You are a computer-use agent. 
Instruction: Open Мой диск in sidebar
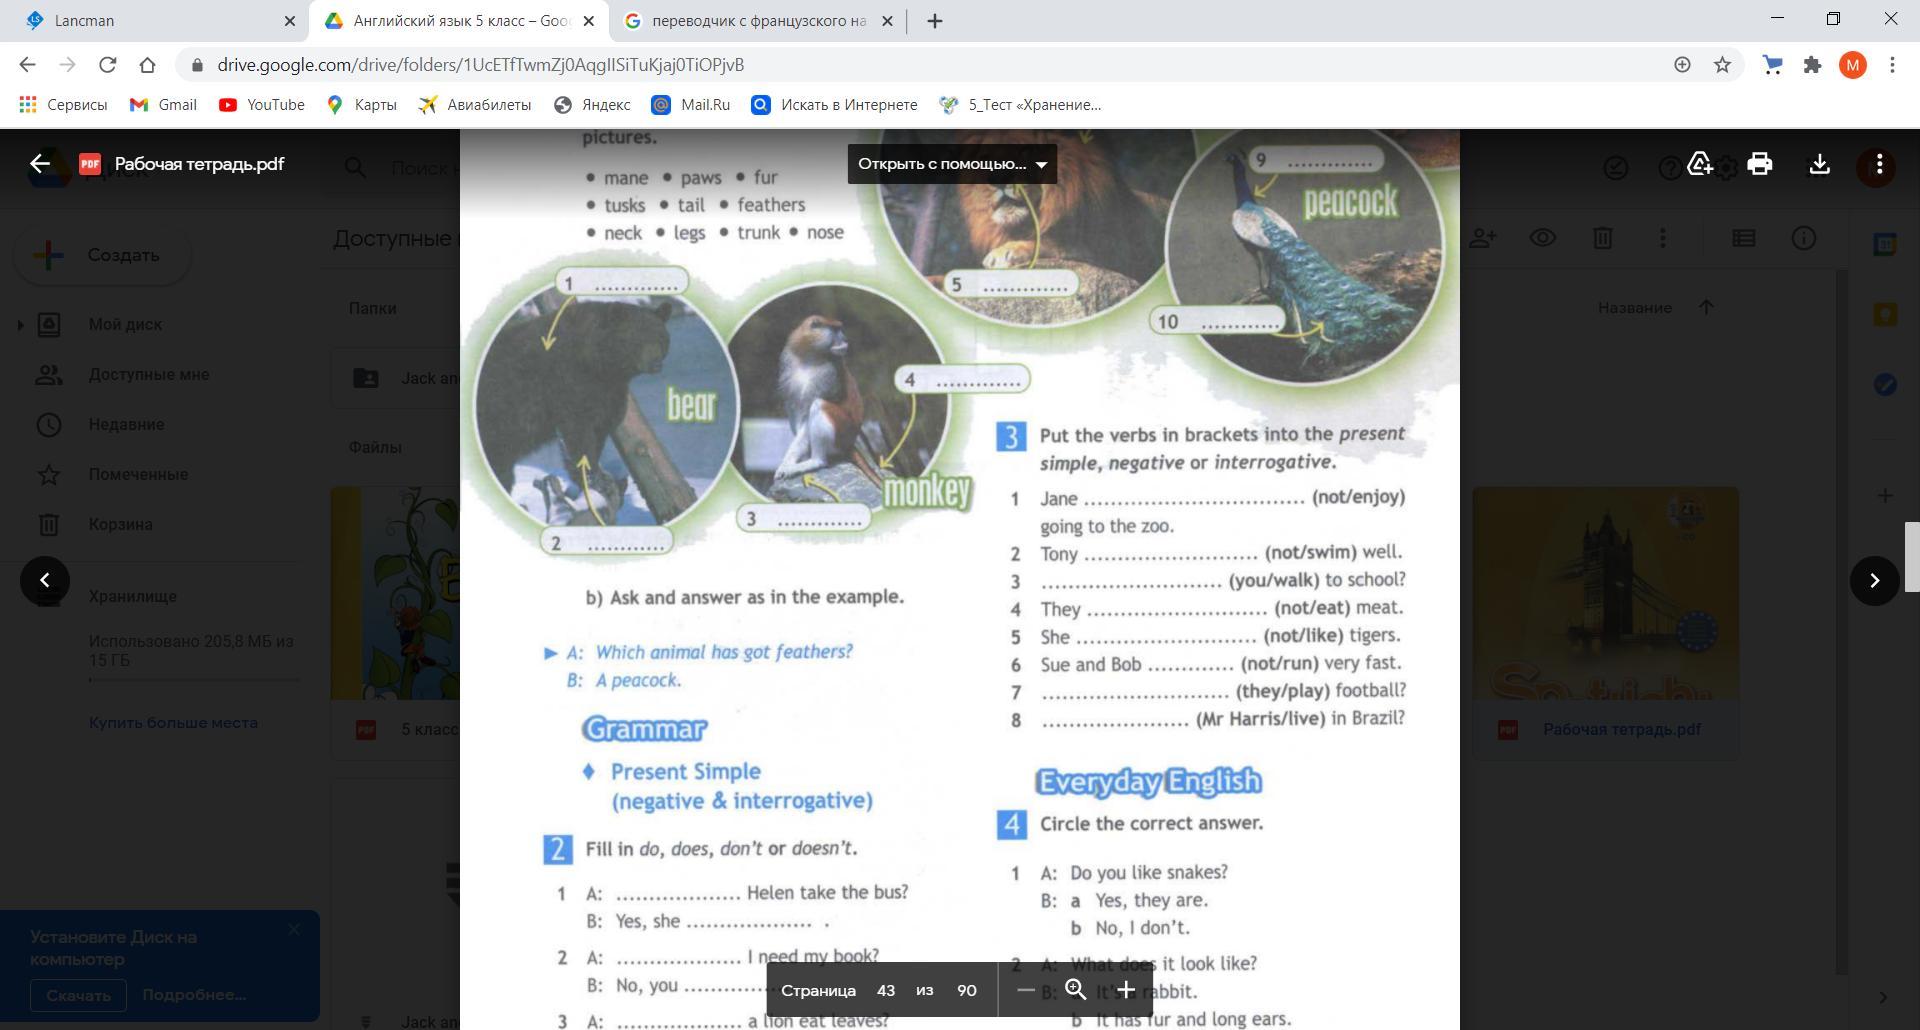tap(125, 324)
